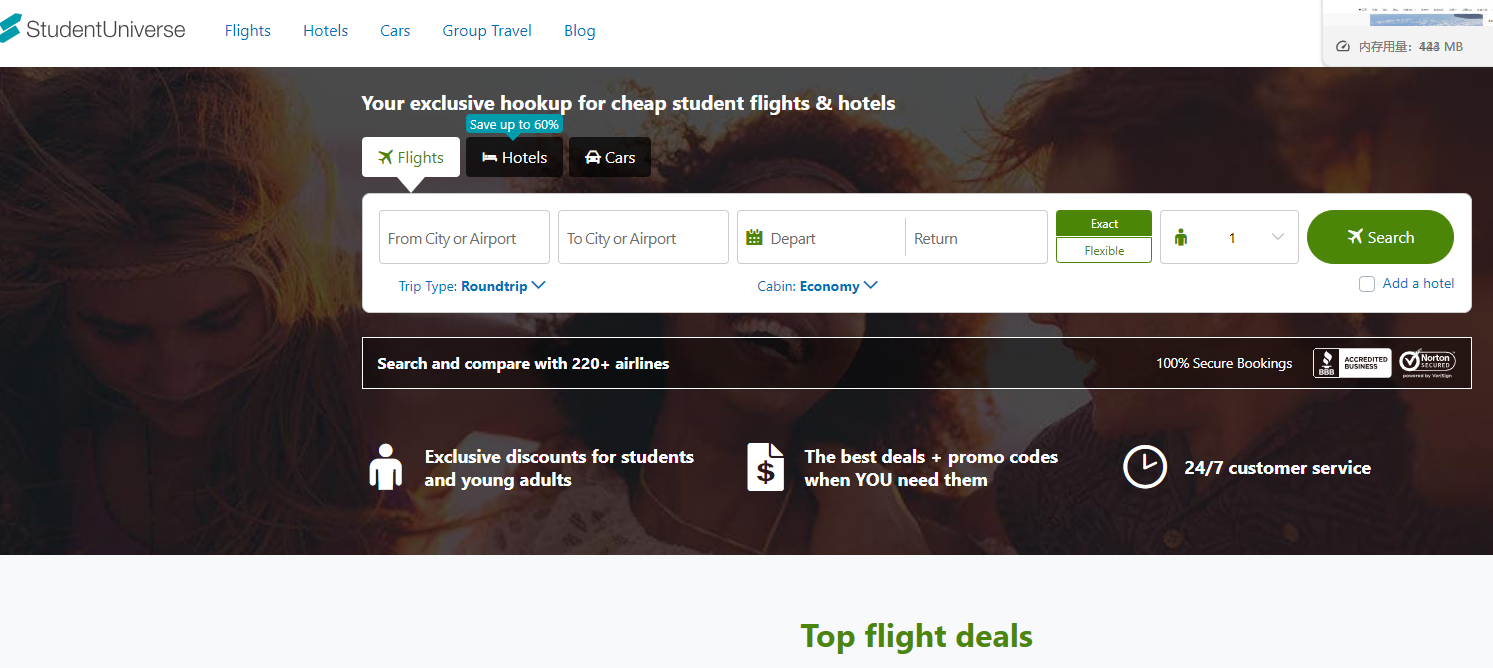Click the Norton Secured badge
Image resolution: width=1493 pixels, height=668 pixels.
point(1427,363)
